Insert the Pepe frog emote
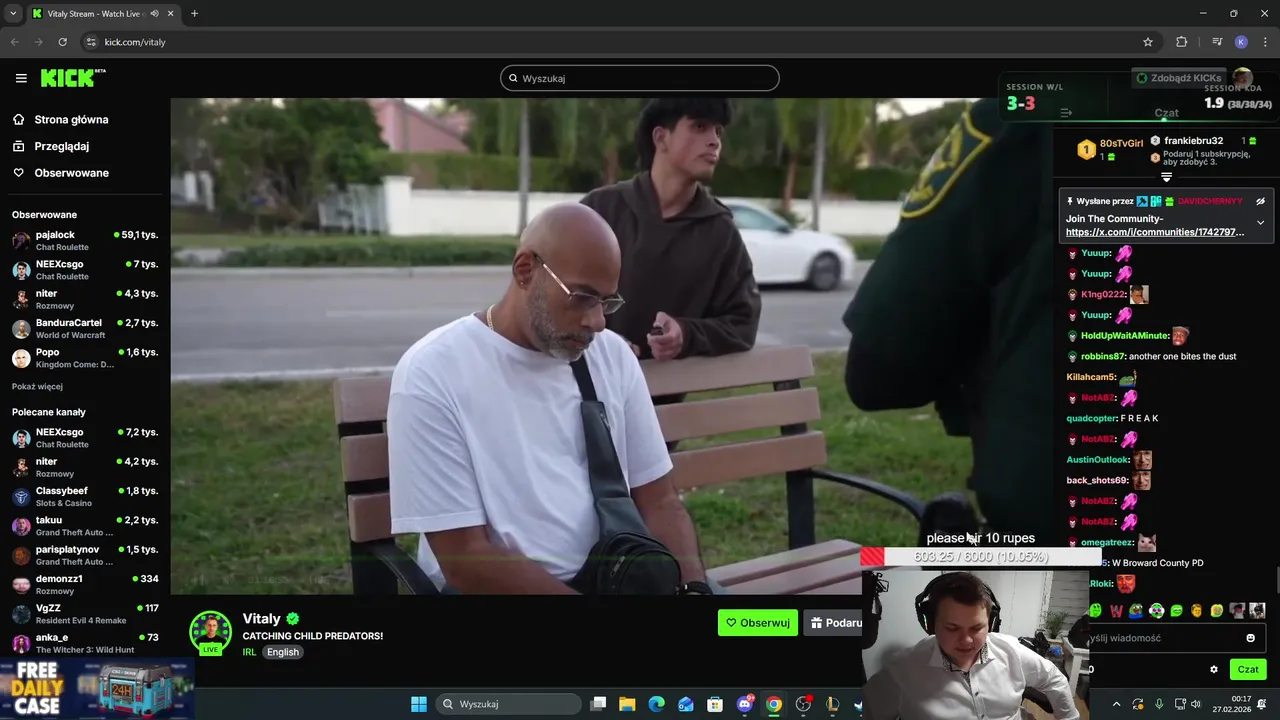 point(1136,611)
